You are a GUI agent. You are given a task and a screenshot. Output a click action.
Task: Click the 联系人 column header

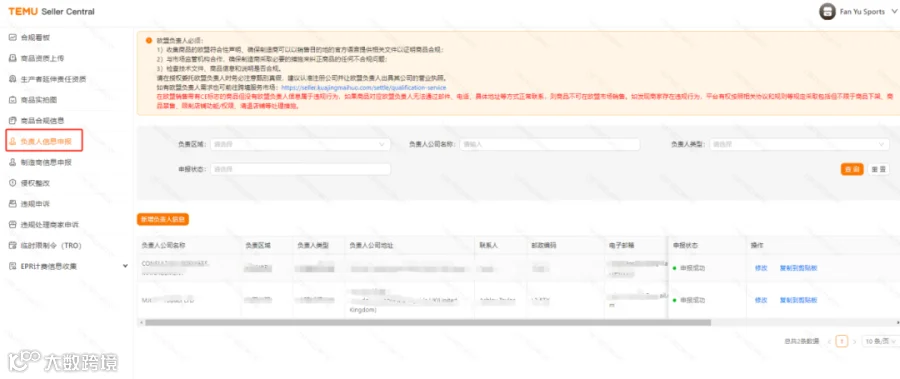click(x=488, y=245)
